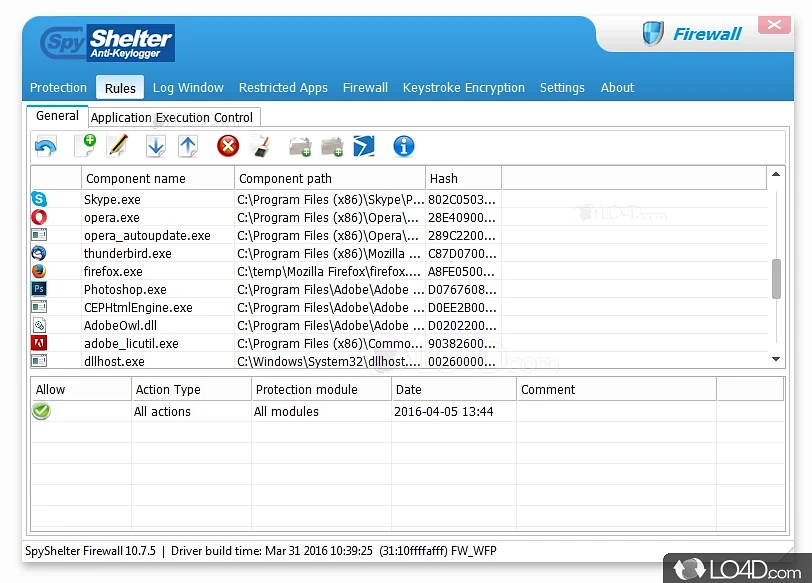Switch to Application Execution Control tab
Image resolution: width=812 pixels, height=583 pixels.
point(172,117)
